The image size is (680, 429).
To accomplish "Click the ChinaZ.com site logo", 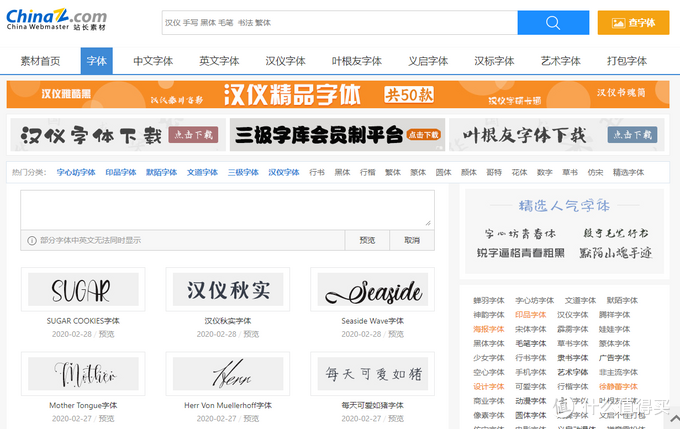I will [56, 20].
